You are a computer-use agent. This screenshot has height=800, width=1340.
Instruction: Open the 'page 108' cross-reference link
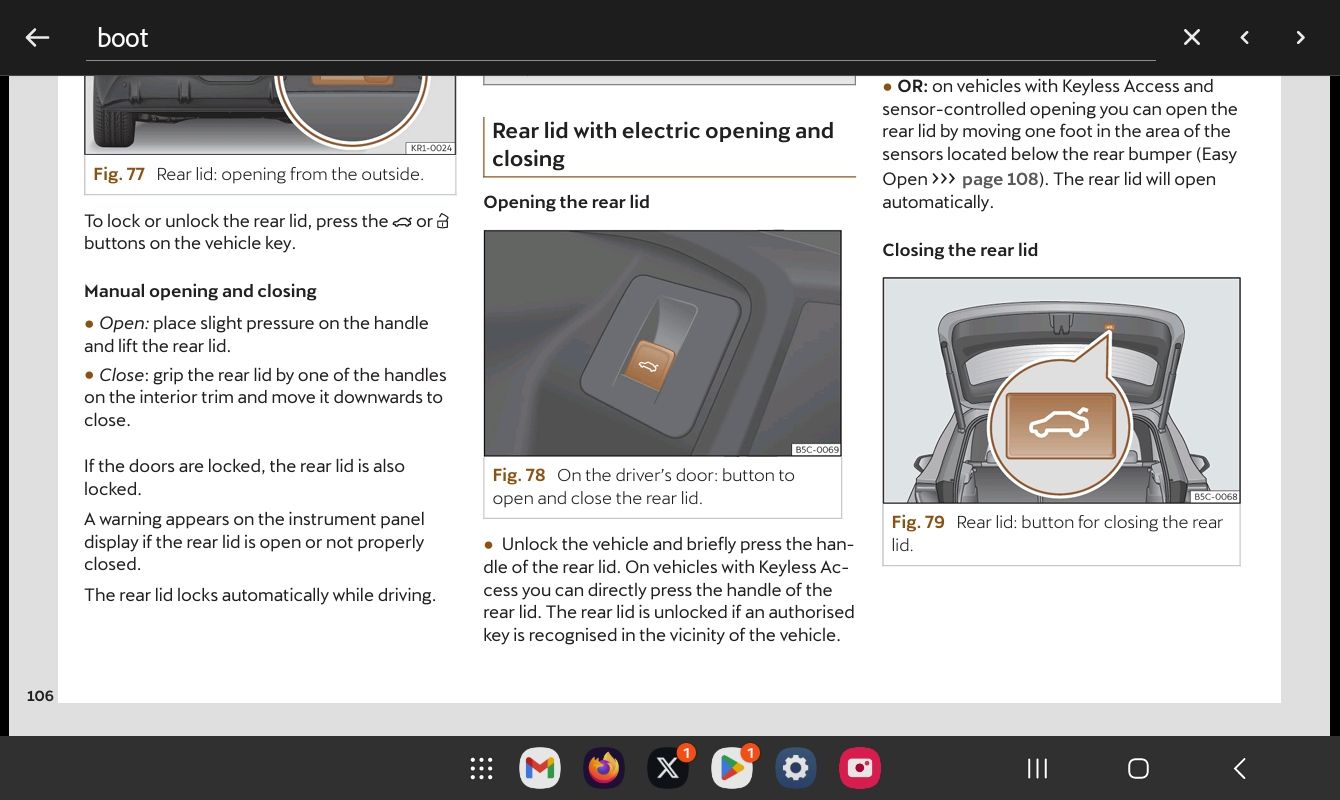point(1000,180)
